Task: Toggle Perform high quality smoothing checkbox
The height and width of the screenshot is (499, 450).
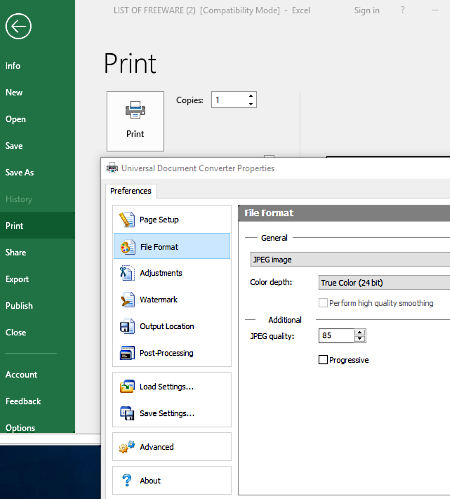Action: pos(323,303)
